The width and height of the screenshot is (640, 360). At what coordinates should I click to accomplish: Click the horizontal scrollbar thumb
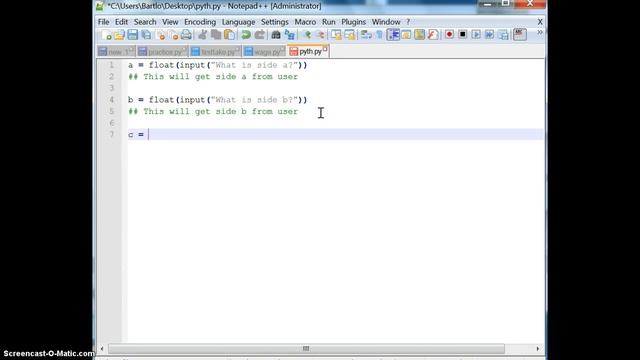point(306,349)
